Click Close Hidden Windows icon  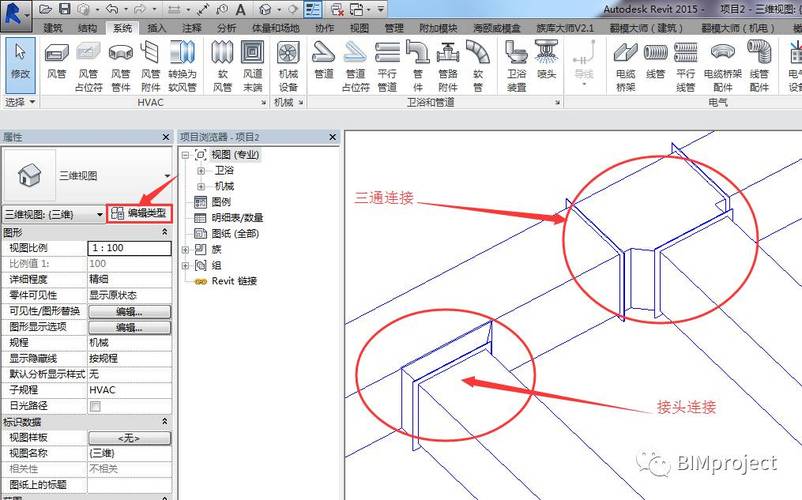pyautogui.click(x=337, y=9)
